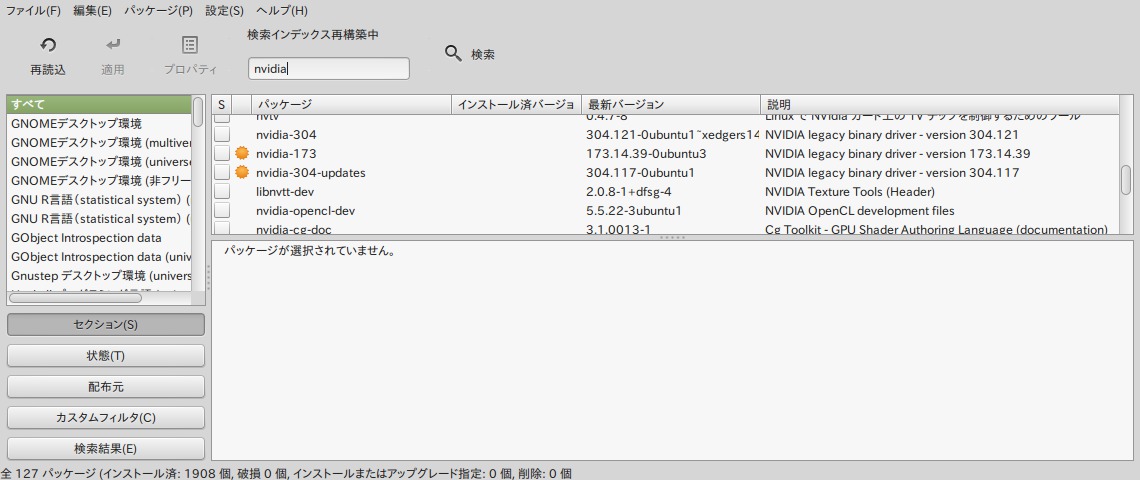Select GObject Introspection data (universe) section
The width and height of the screenshot is (1140, 480).
pos(99,257)
